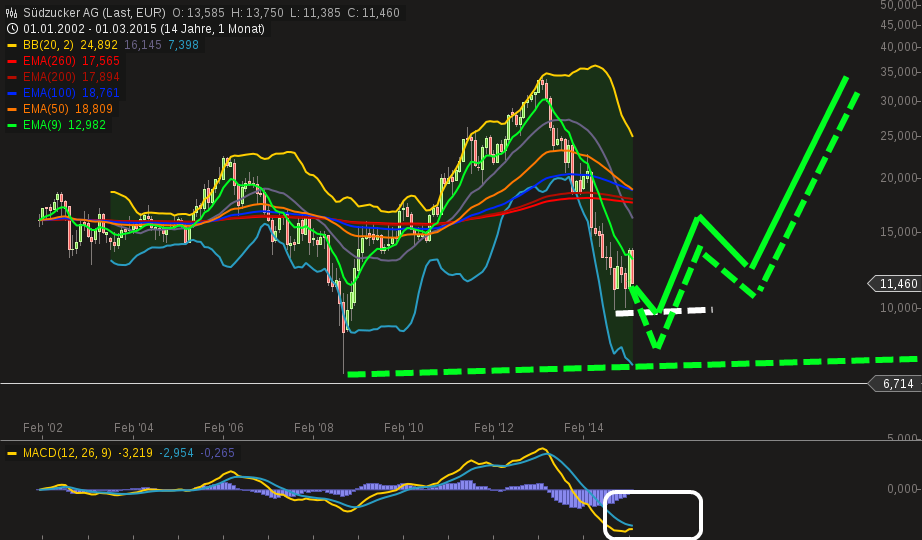Click the date range 01.01.2002 - 01.03.2015
The width and height of the screenshot is (922, 540).
90,29
